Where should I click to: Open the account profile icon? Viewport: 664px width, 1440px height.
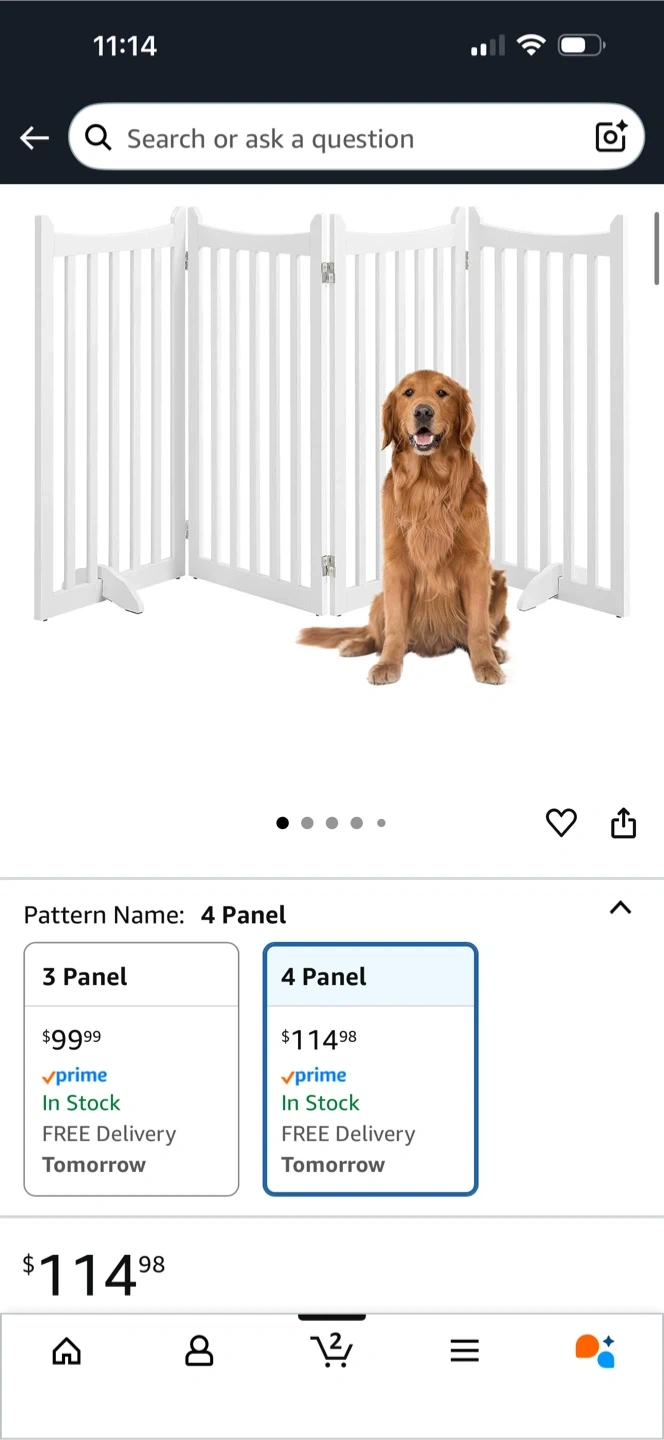[199, 1351]
